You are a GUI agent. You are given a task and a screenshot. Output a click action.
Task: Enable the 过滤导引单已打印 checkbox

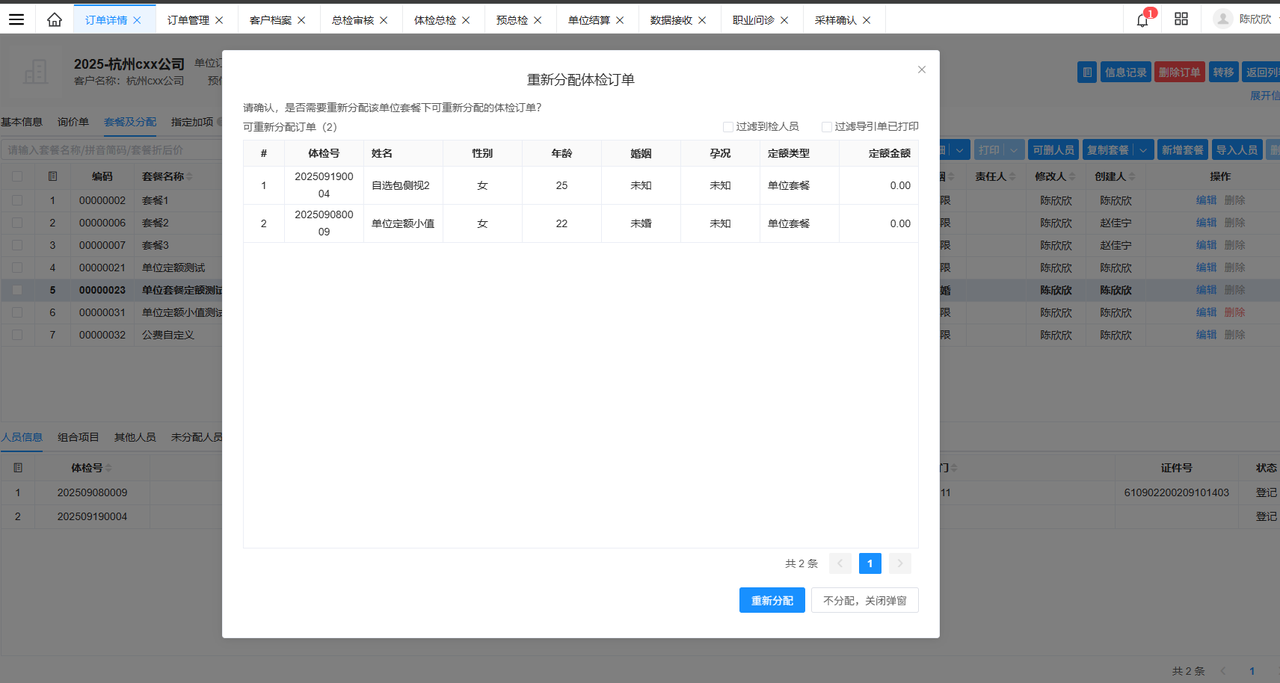point(827,127)
